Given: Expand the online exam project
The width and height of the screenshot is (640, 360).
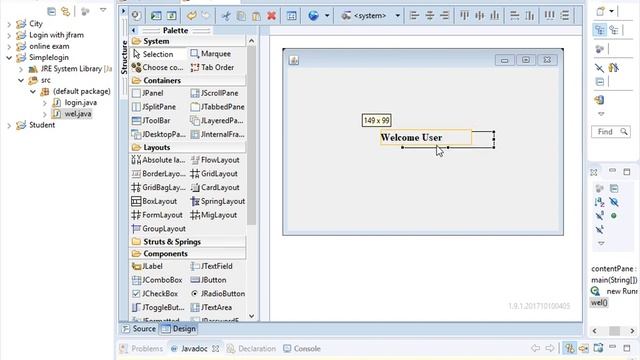Looking at the screenshot, I should click(x=9, y=47).
